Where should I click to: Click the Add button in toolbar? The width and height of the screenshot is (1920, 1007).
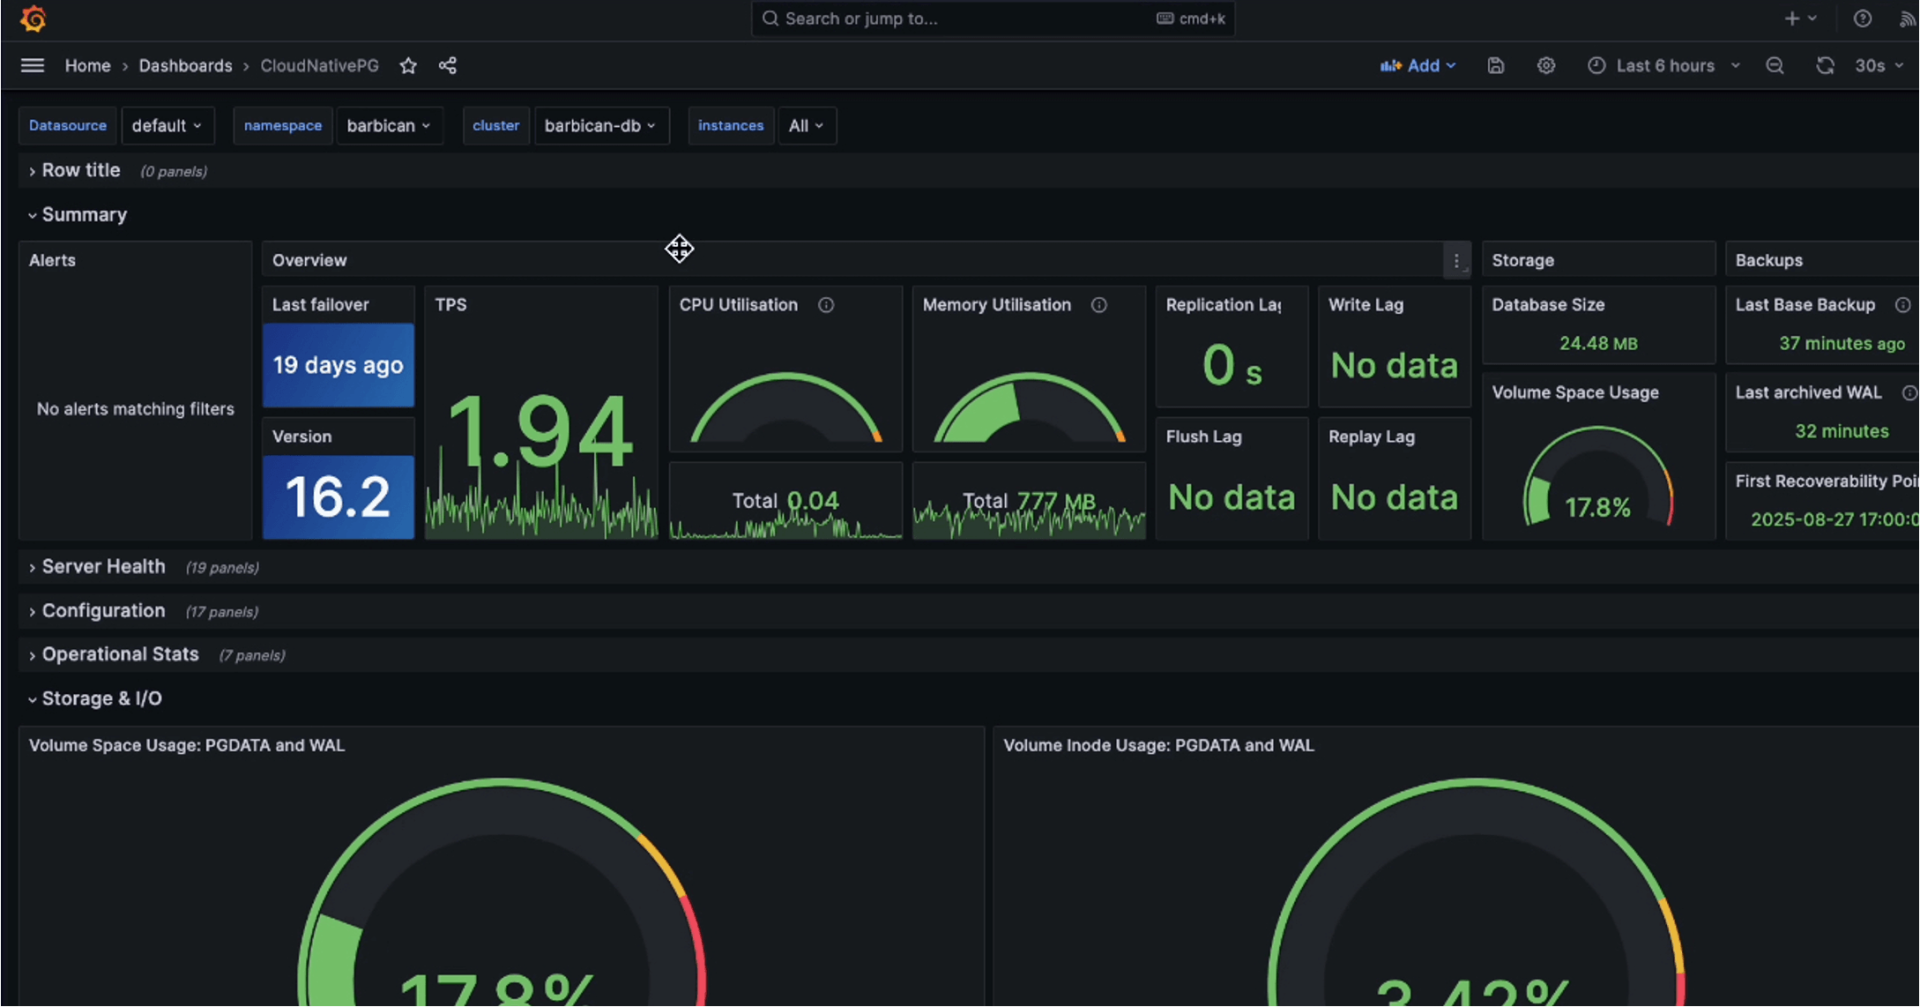tap(1418, 66)
